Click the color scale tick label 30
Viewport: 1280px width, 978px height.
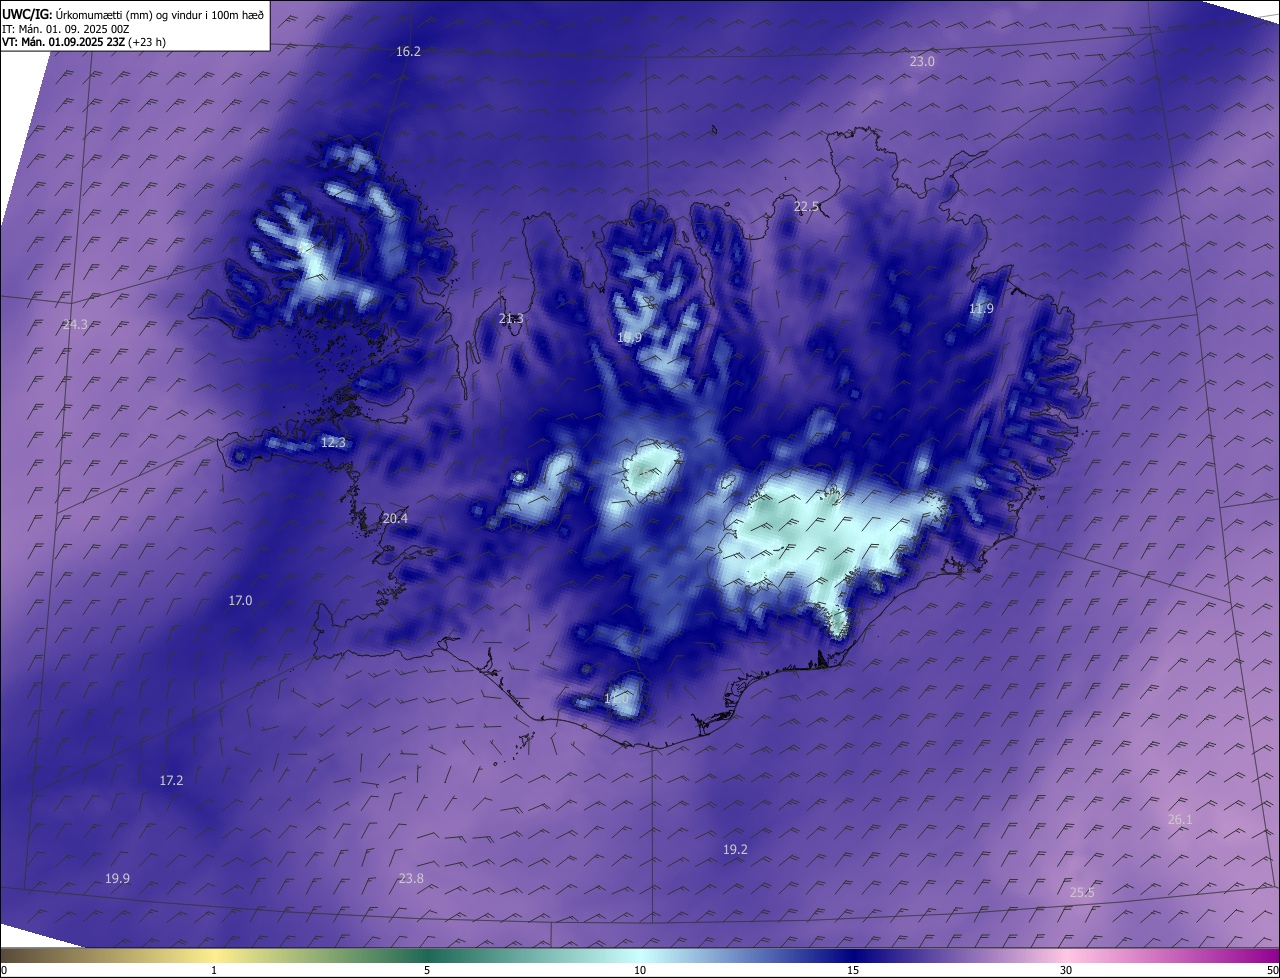1066,970
